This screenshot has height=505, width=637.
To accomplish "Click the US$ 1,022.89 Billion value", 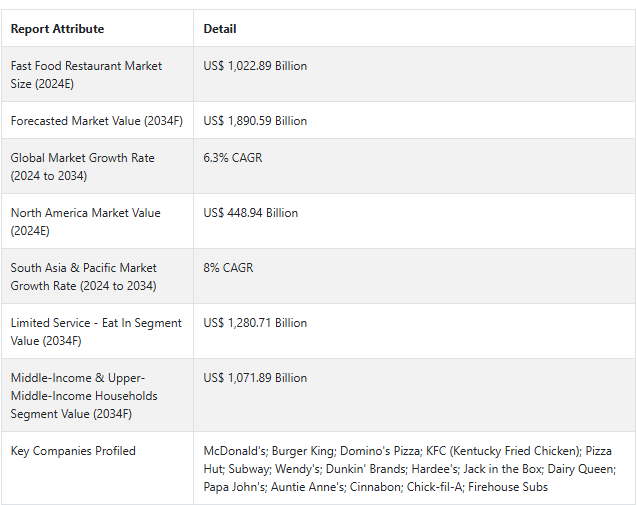I will (x=255, y=66).
